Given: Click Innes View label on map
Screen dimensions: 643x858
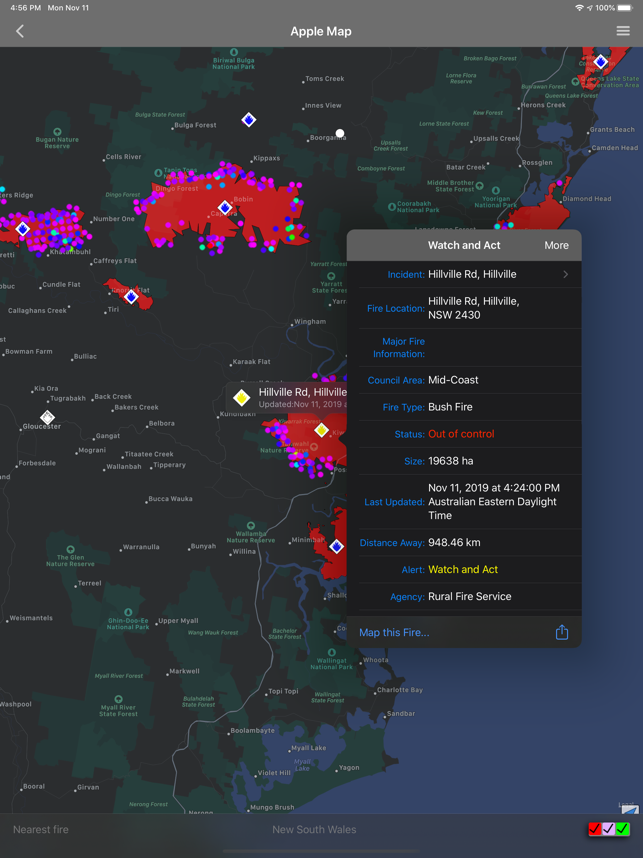Looking at the screenshot, I should (323, 106).
